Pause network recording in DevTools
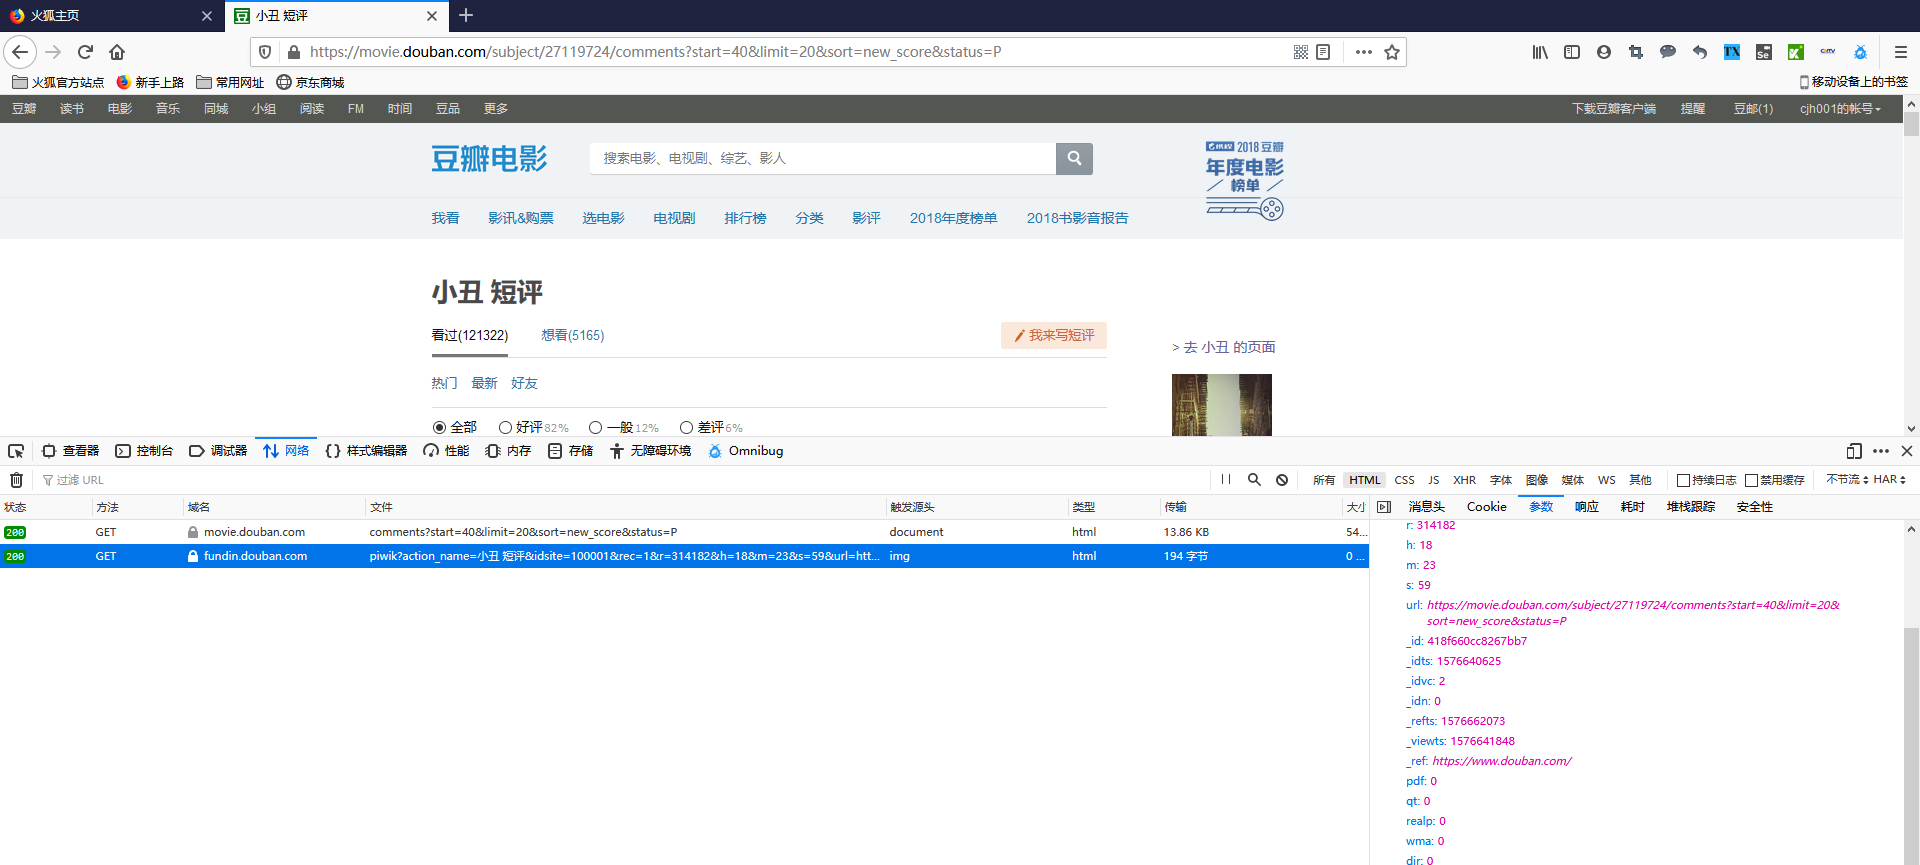Screen dimensions: 1920x865 click(x=1226, y=480)
